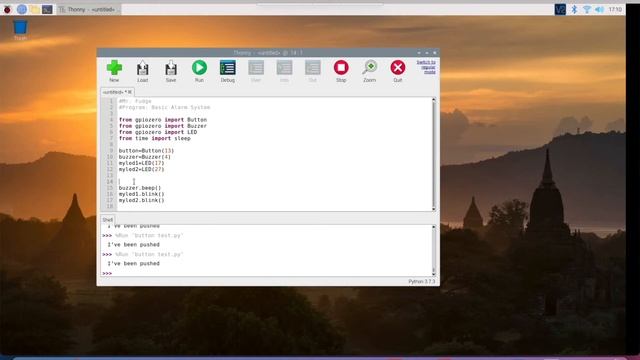Viewport: 640px width, 360px height.
Task: Open the Trash desktop icon
Action: [x=20, y=30]
